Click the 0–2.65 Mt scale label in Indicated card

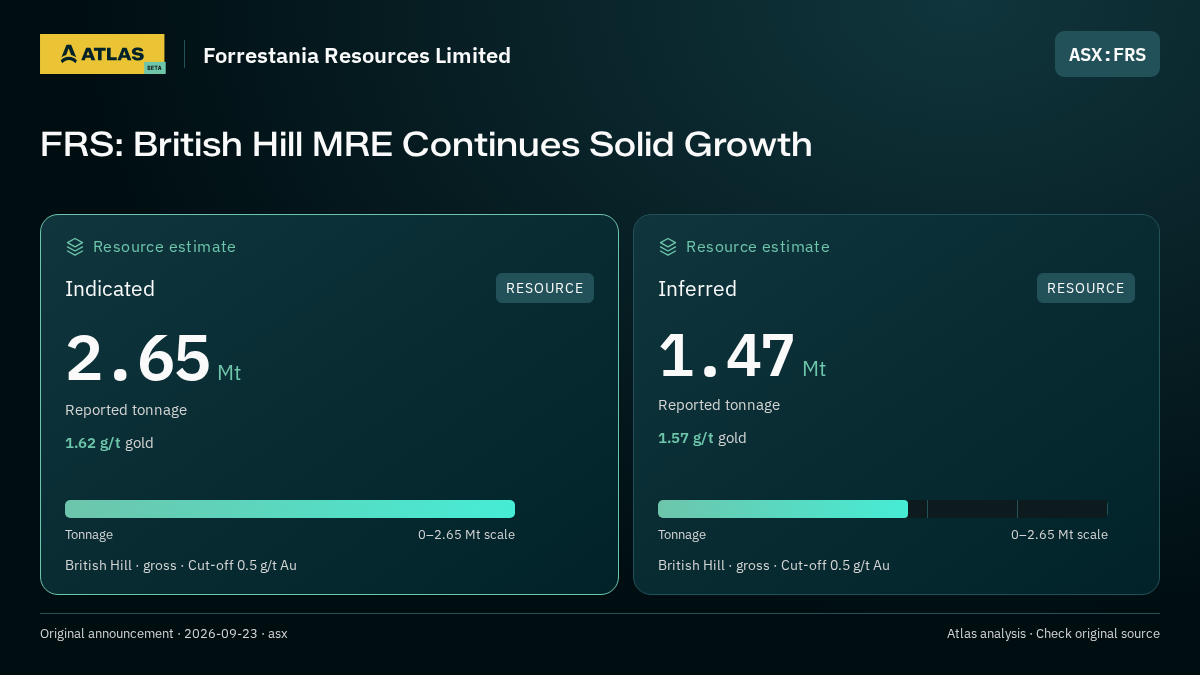click(466, 535)
